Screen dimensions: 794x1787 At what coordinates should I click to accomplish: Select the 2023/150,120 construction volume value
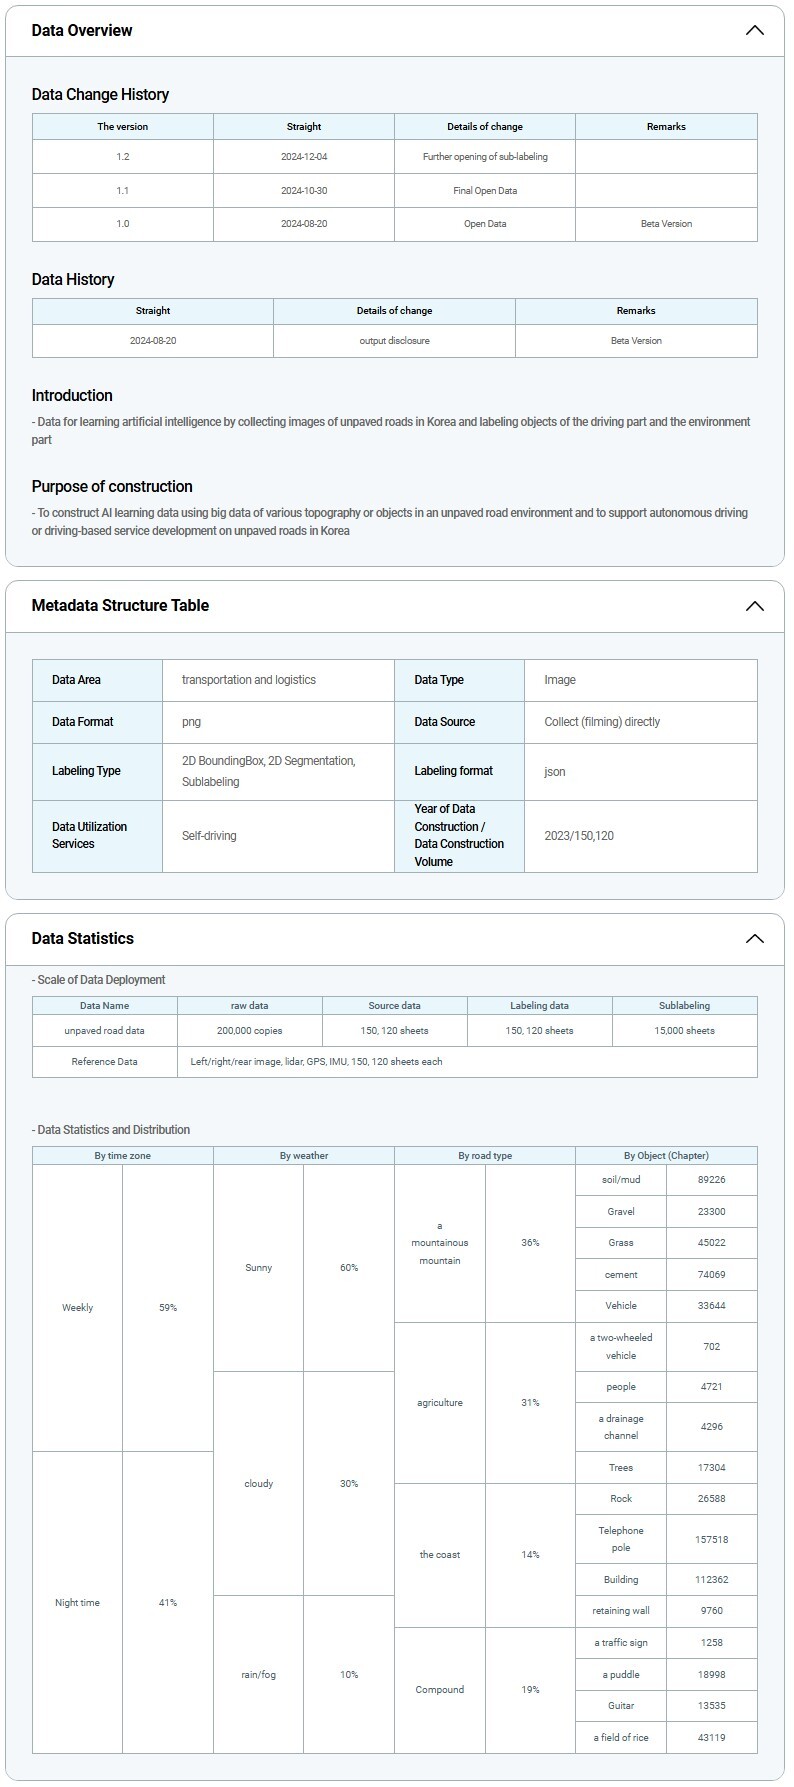[579, 836]
